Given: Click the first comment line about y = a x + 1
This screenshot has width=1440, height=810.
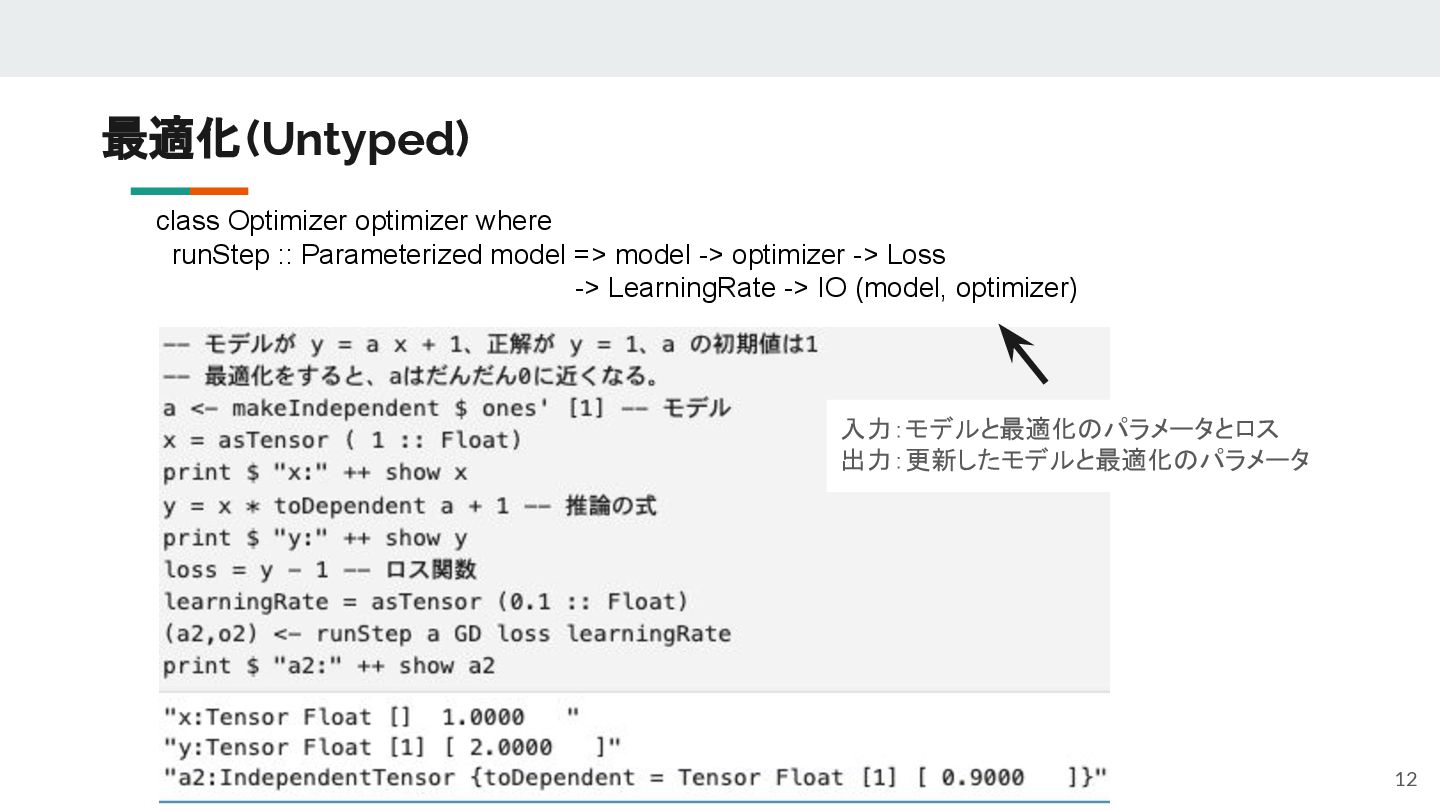Looking at the screenshot, I should tap(490, 345).
